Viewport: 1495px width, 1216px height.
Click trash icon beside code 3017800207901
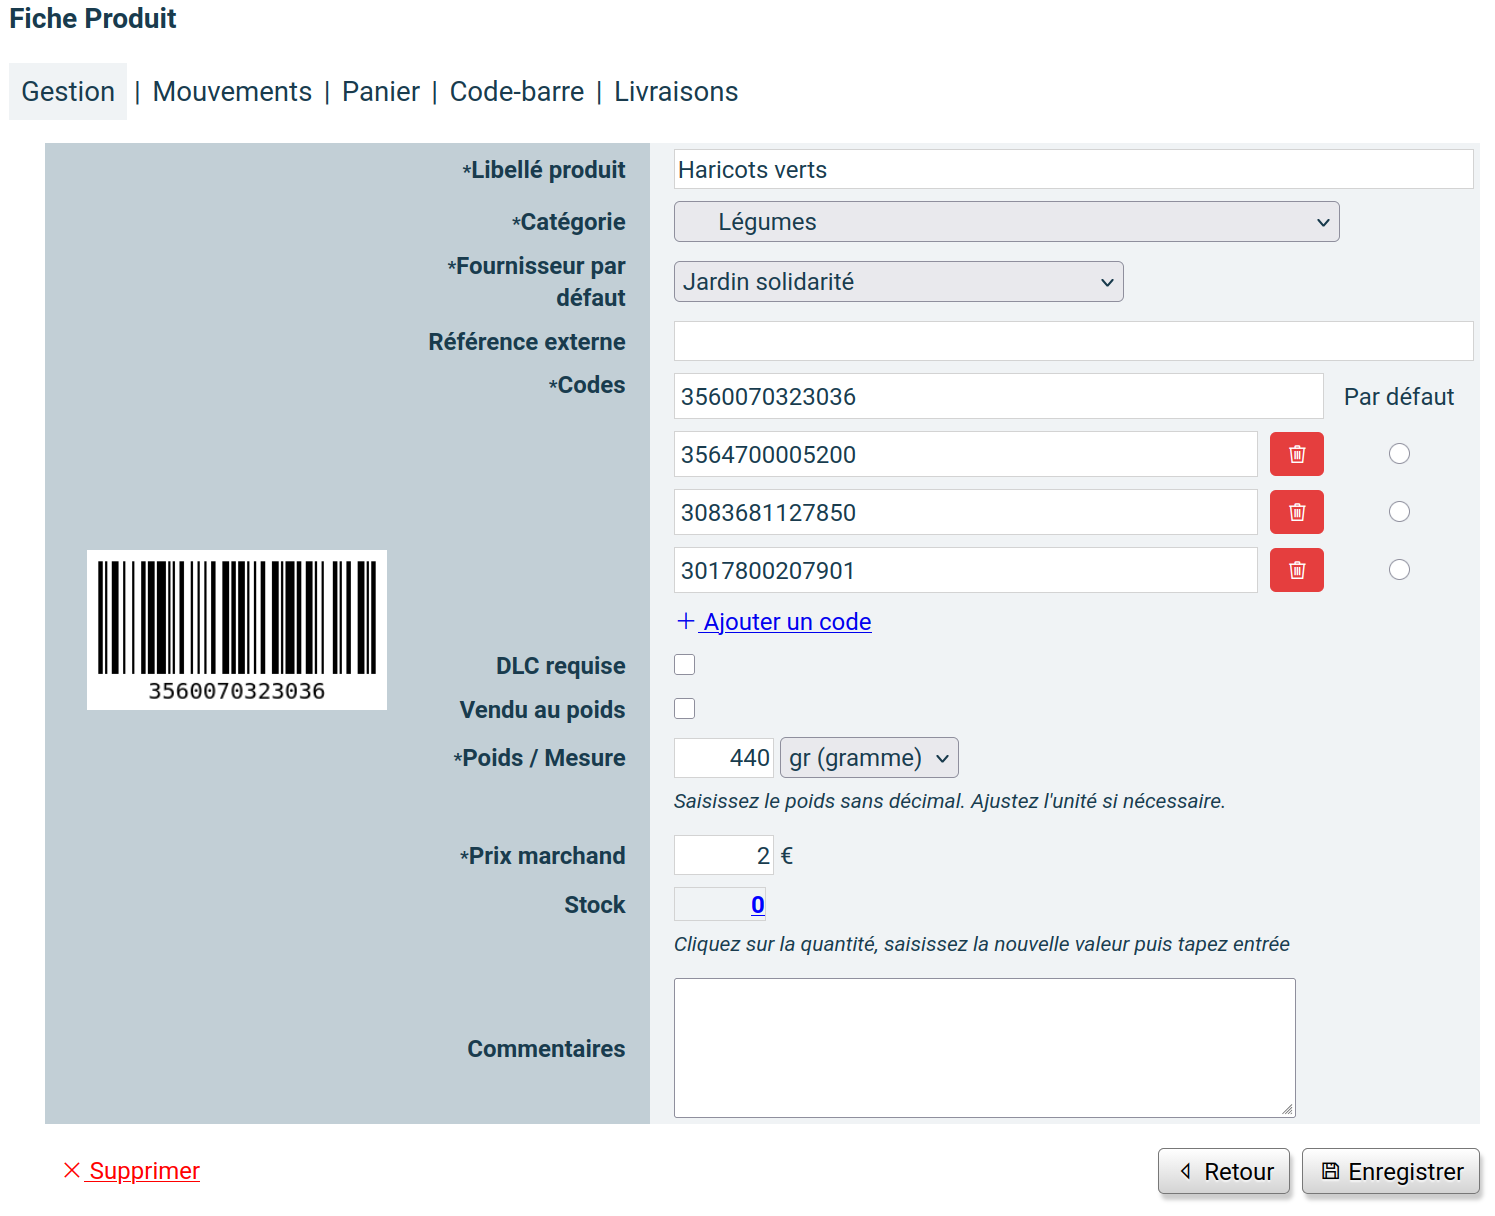tap(1296, 570)
